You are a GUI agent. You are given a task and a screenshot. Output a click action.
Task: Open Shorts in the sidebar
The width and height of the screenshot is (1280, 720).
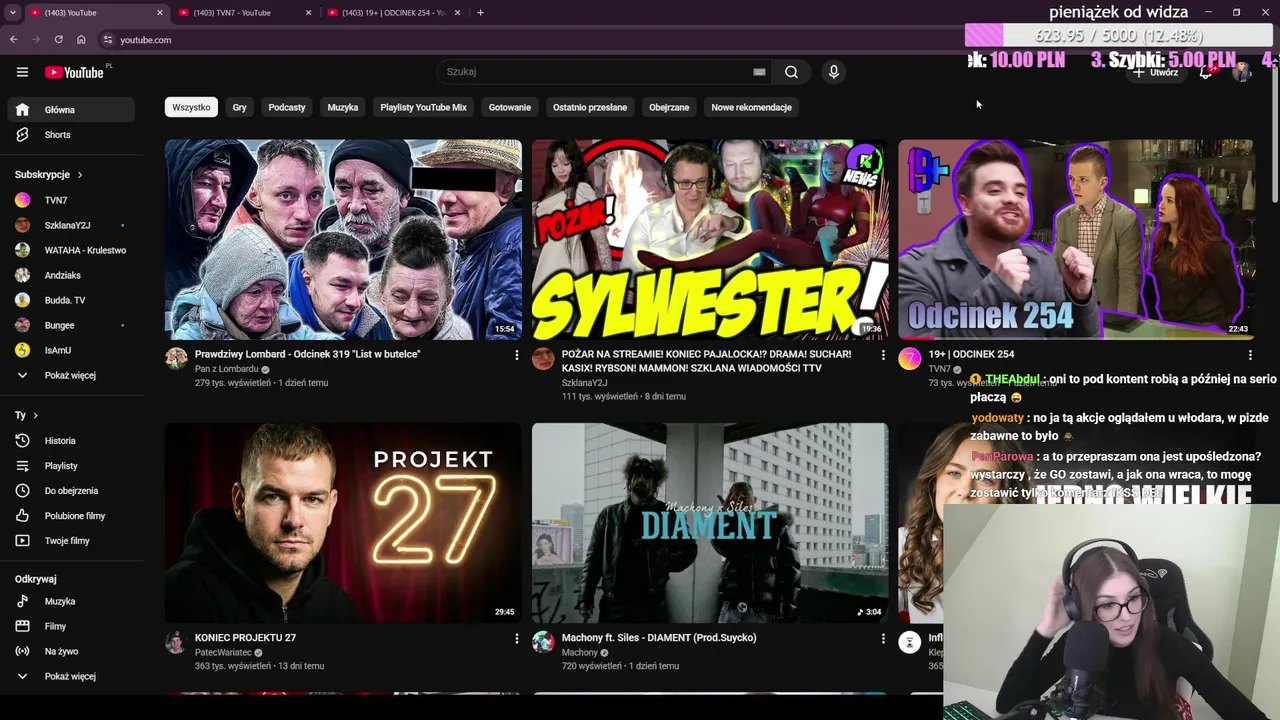click(70, 135)
